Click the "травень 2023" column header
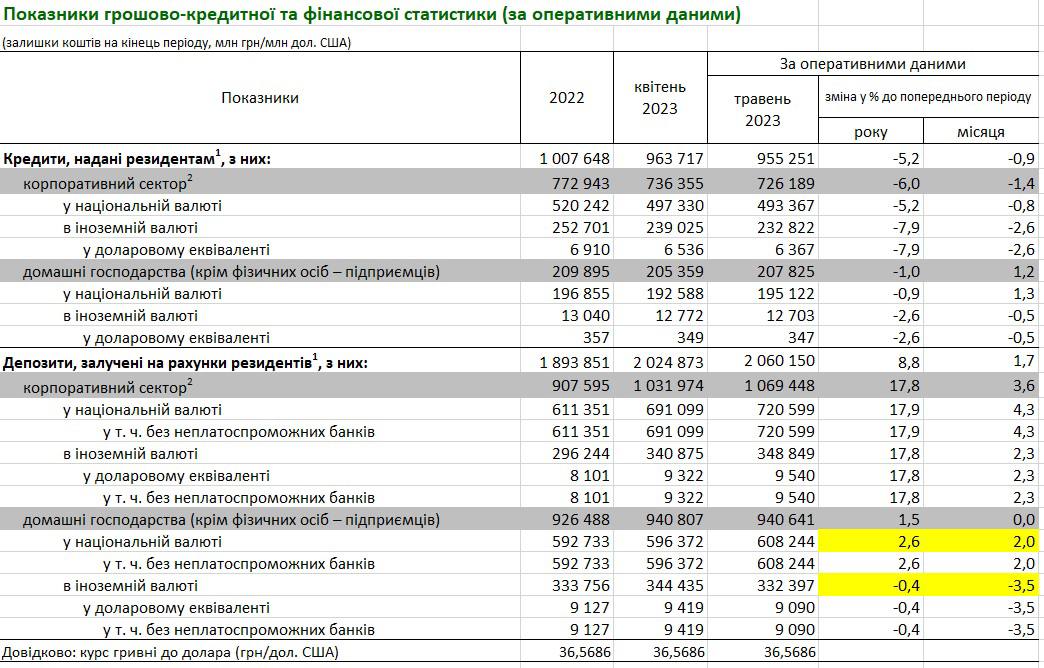 coord(762,109)
